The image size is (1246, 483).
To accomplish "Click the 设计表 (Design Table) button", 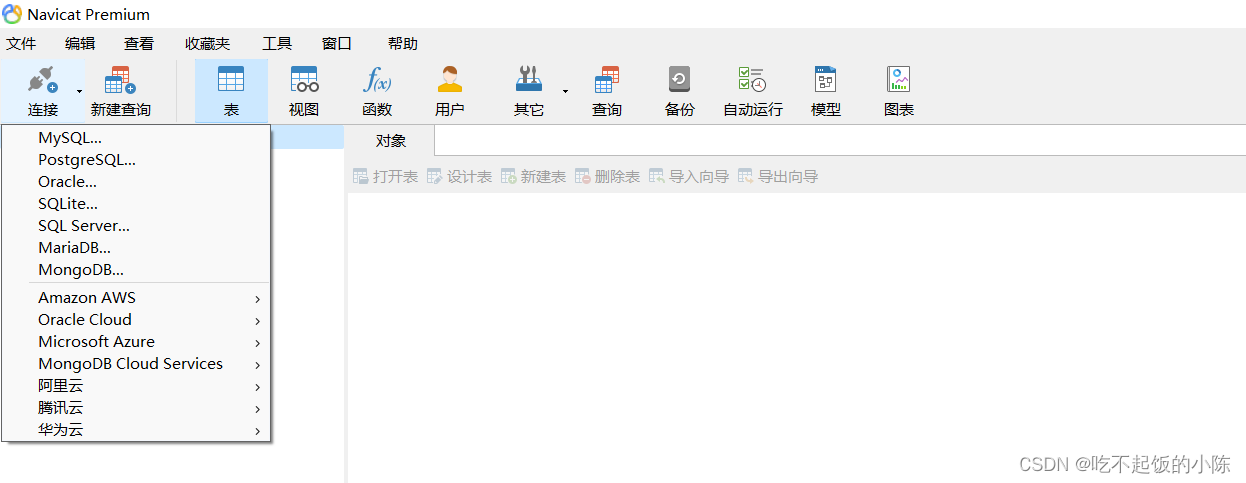I will 459,176.
